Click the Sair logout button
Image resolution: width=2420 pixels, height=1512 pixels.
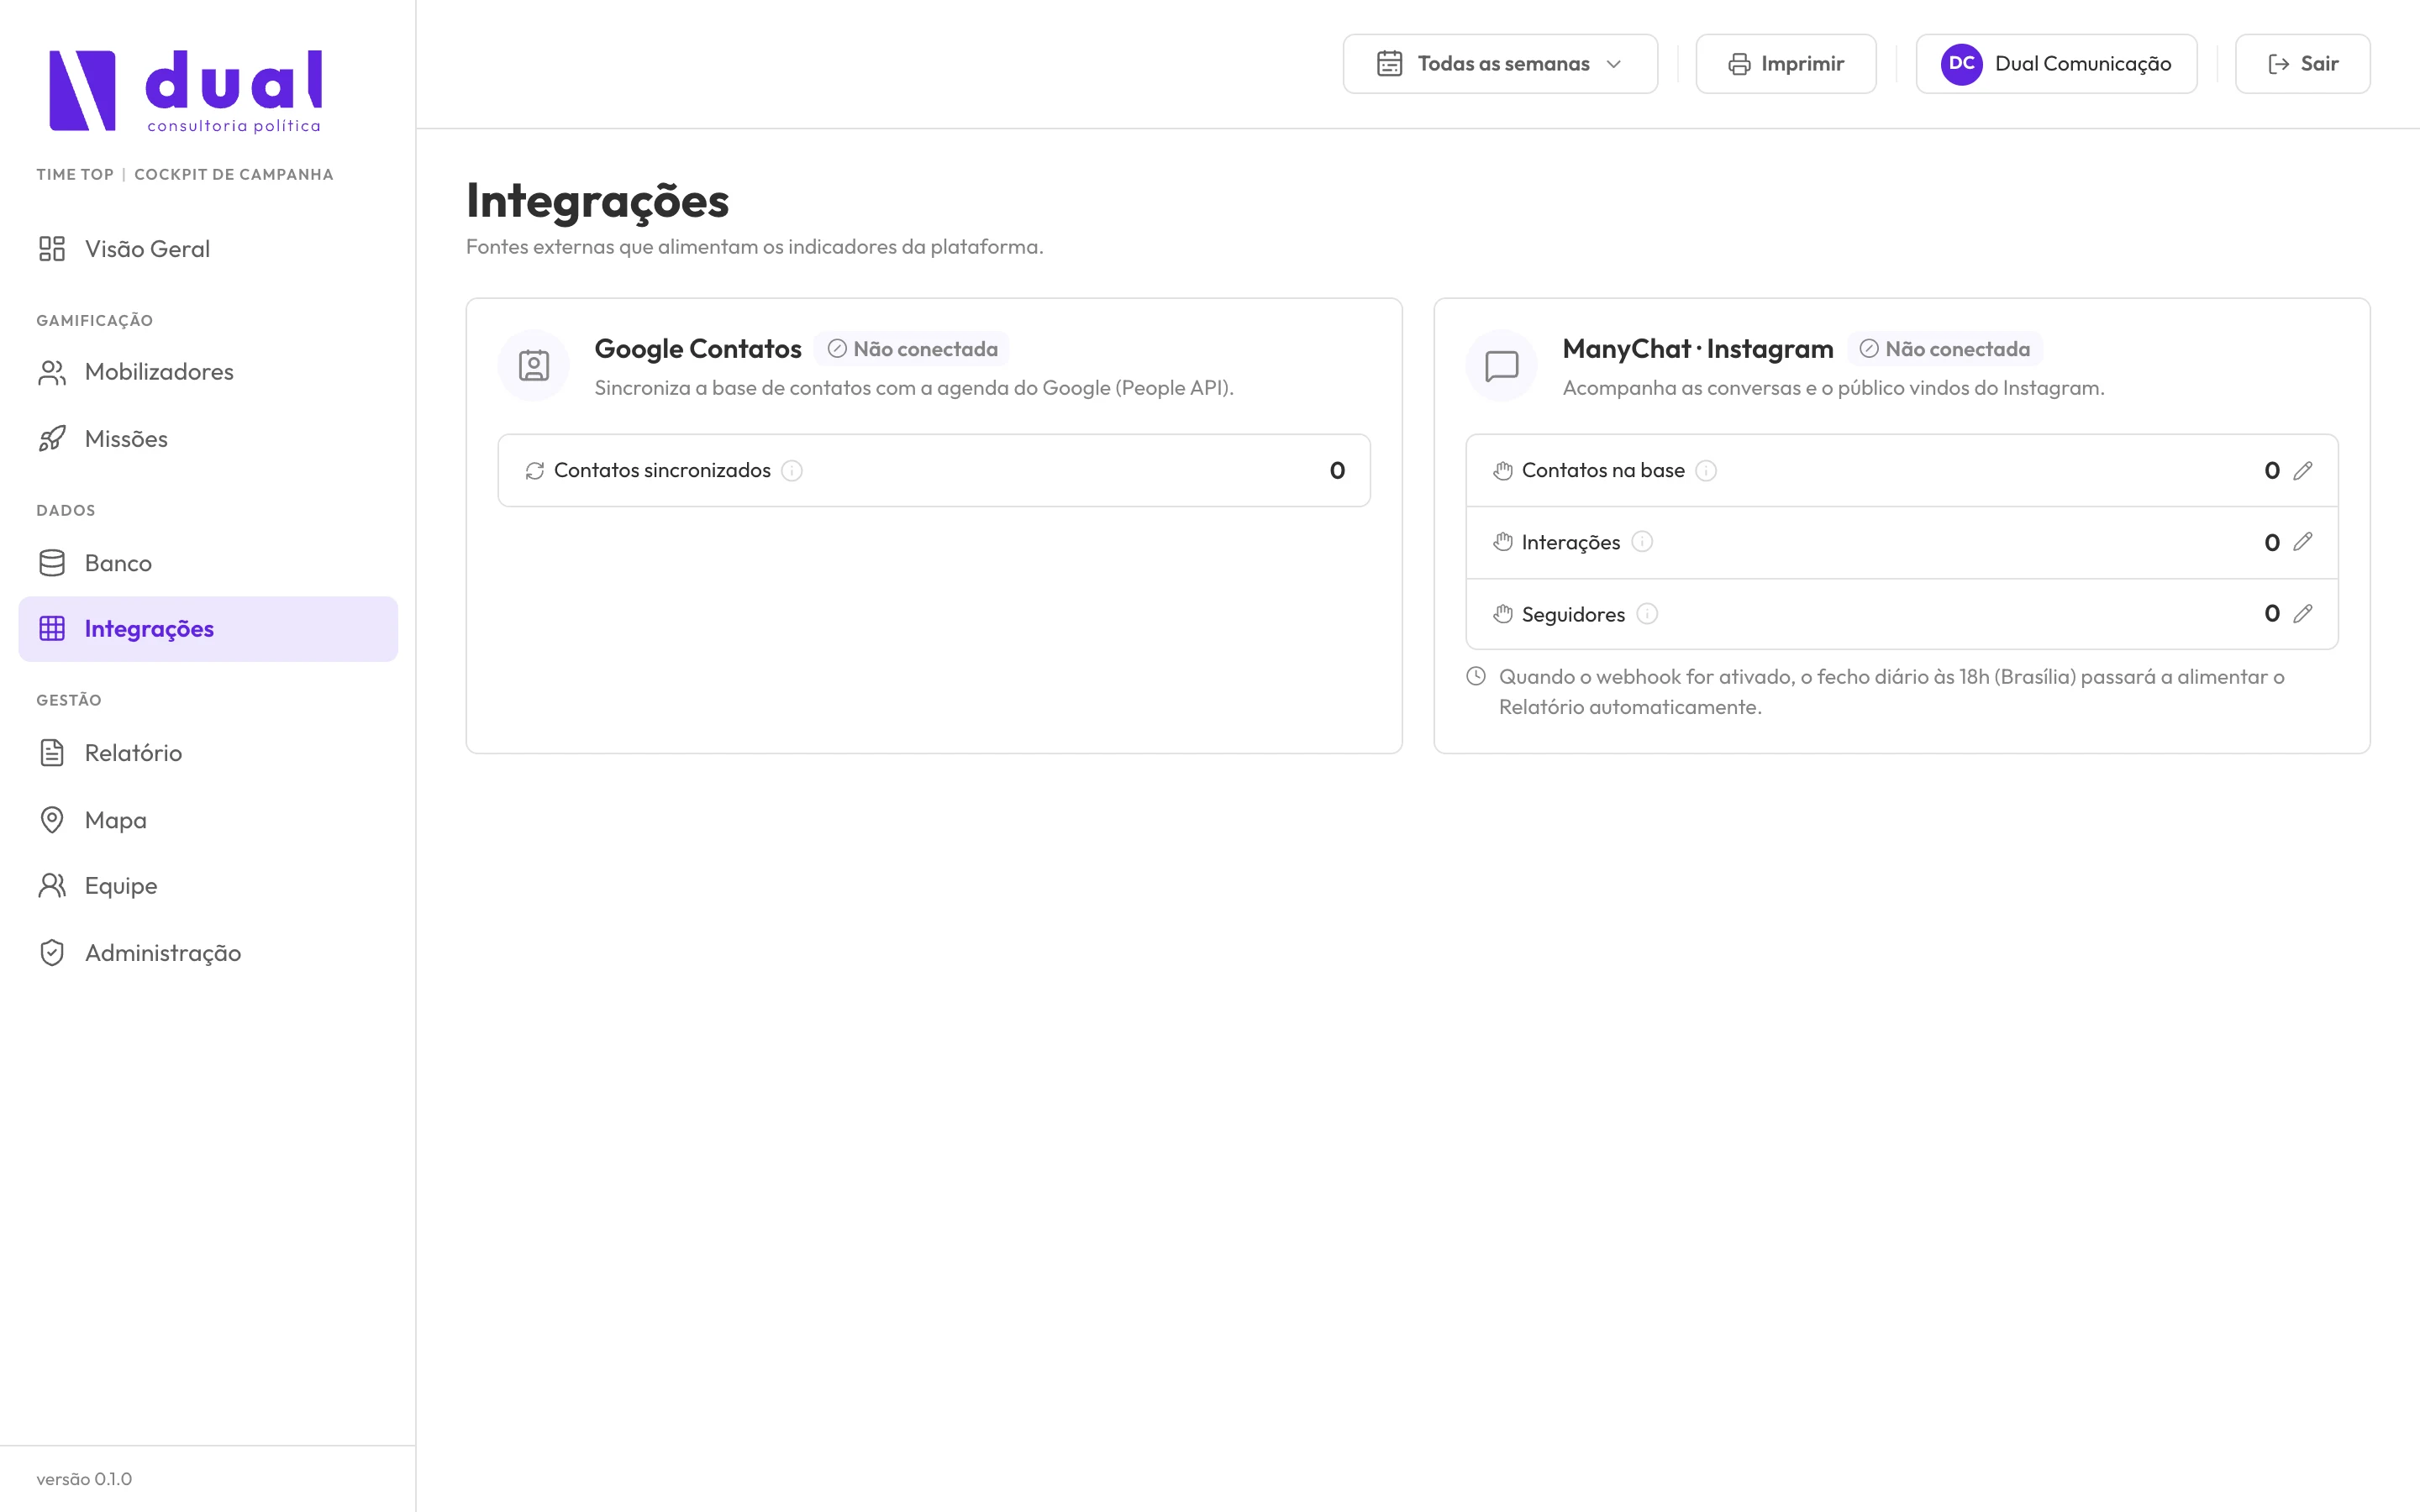pos(2302,64)
